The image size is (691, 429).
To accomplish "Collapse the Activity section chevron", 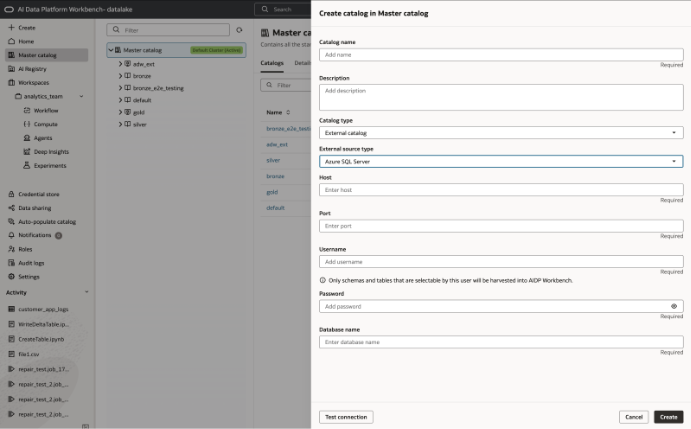I will click(x=86, y=292).
